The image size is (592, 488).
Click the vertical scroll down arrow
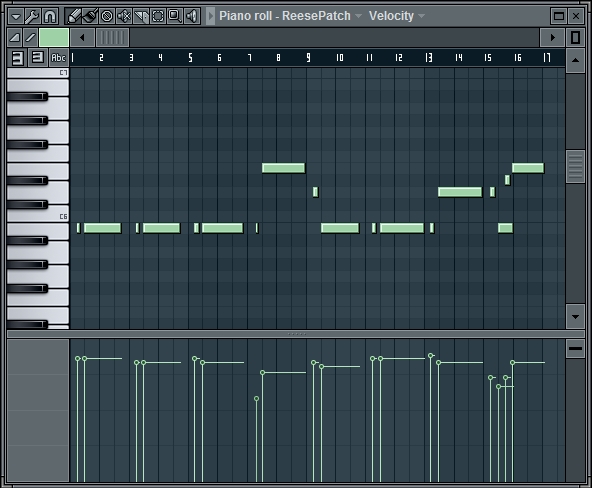(575, 317)
